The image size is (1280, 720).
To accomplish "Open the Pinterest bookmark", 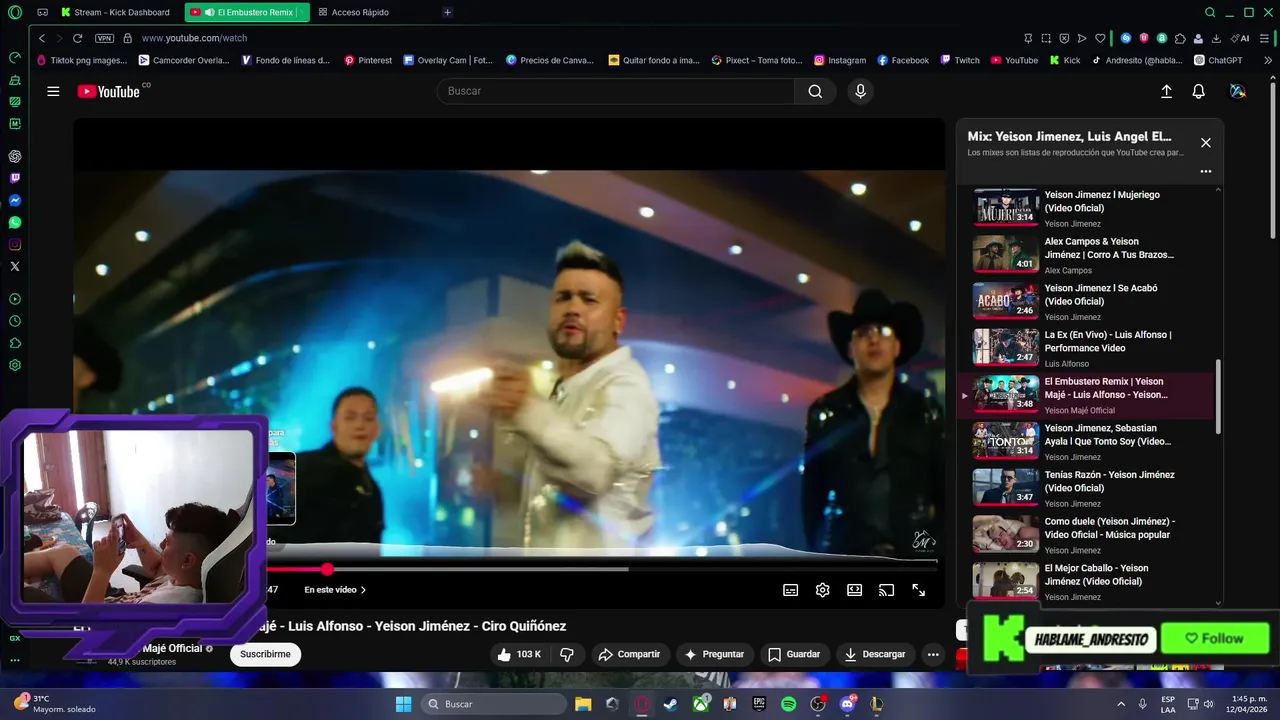I will [x=368, y=60].
